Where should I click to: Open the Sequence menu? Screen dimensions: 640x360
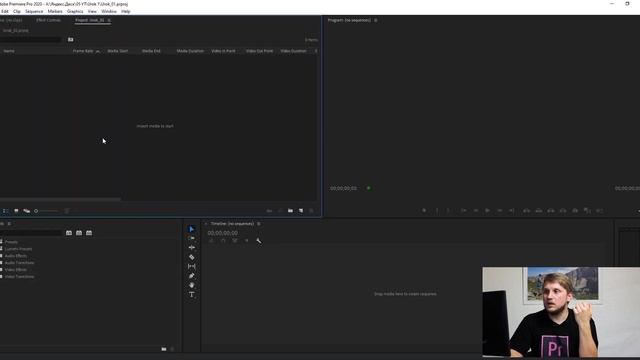tap(34, 11)
